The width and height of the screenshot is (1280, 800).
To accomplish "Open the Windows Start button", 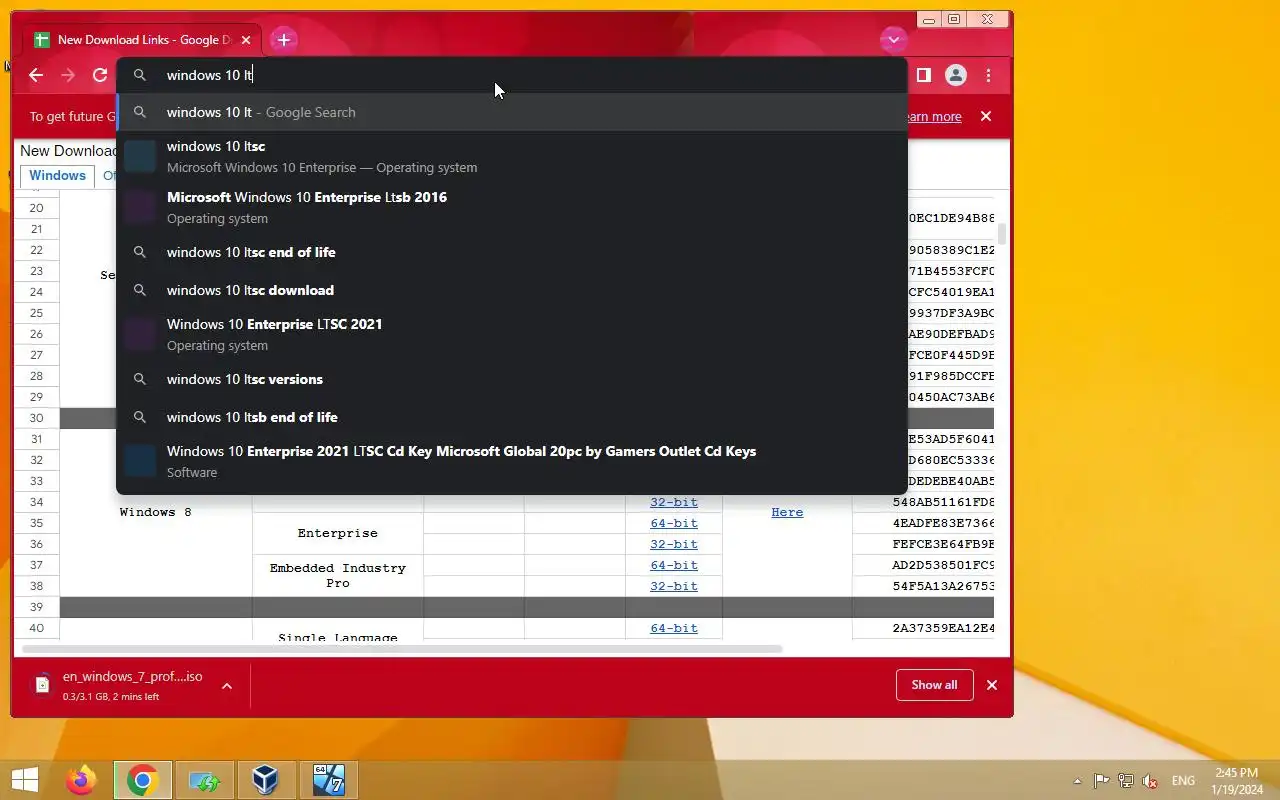I will click(x=24, y=780).
